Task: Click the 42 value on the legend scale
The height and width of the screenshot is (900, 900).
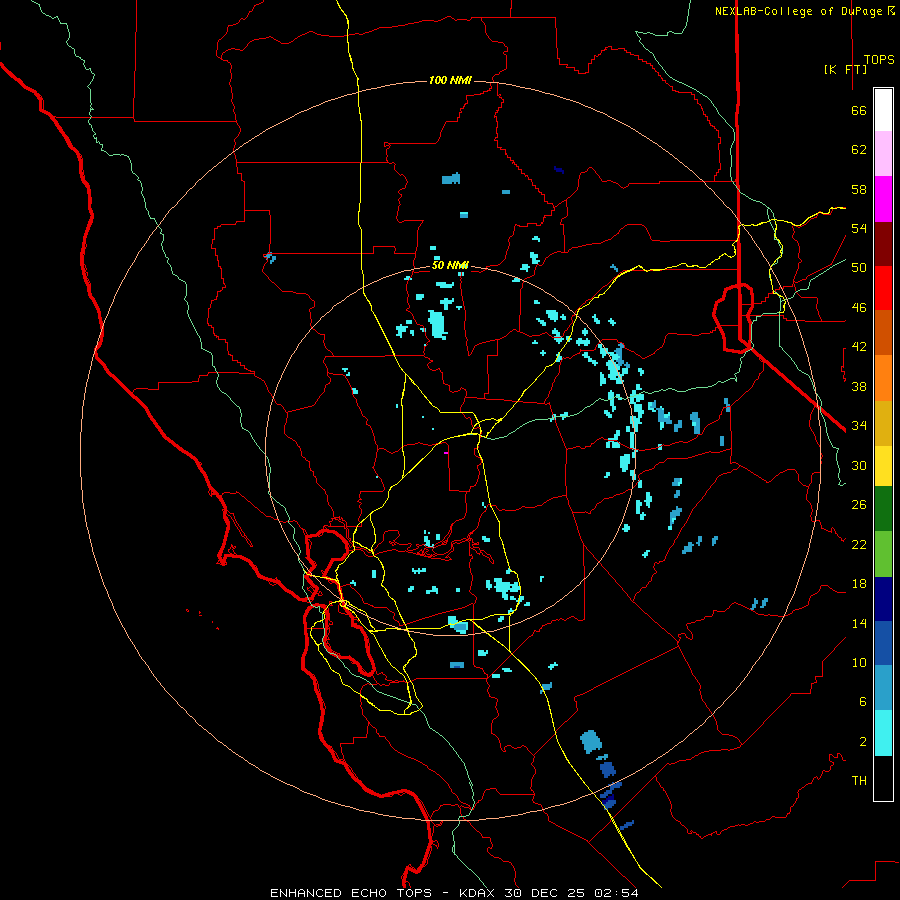Action: (859, 347)
